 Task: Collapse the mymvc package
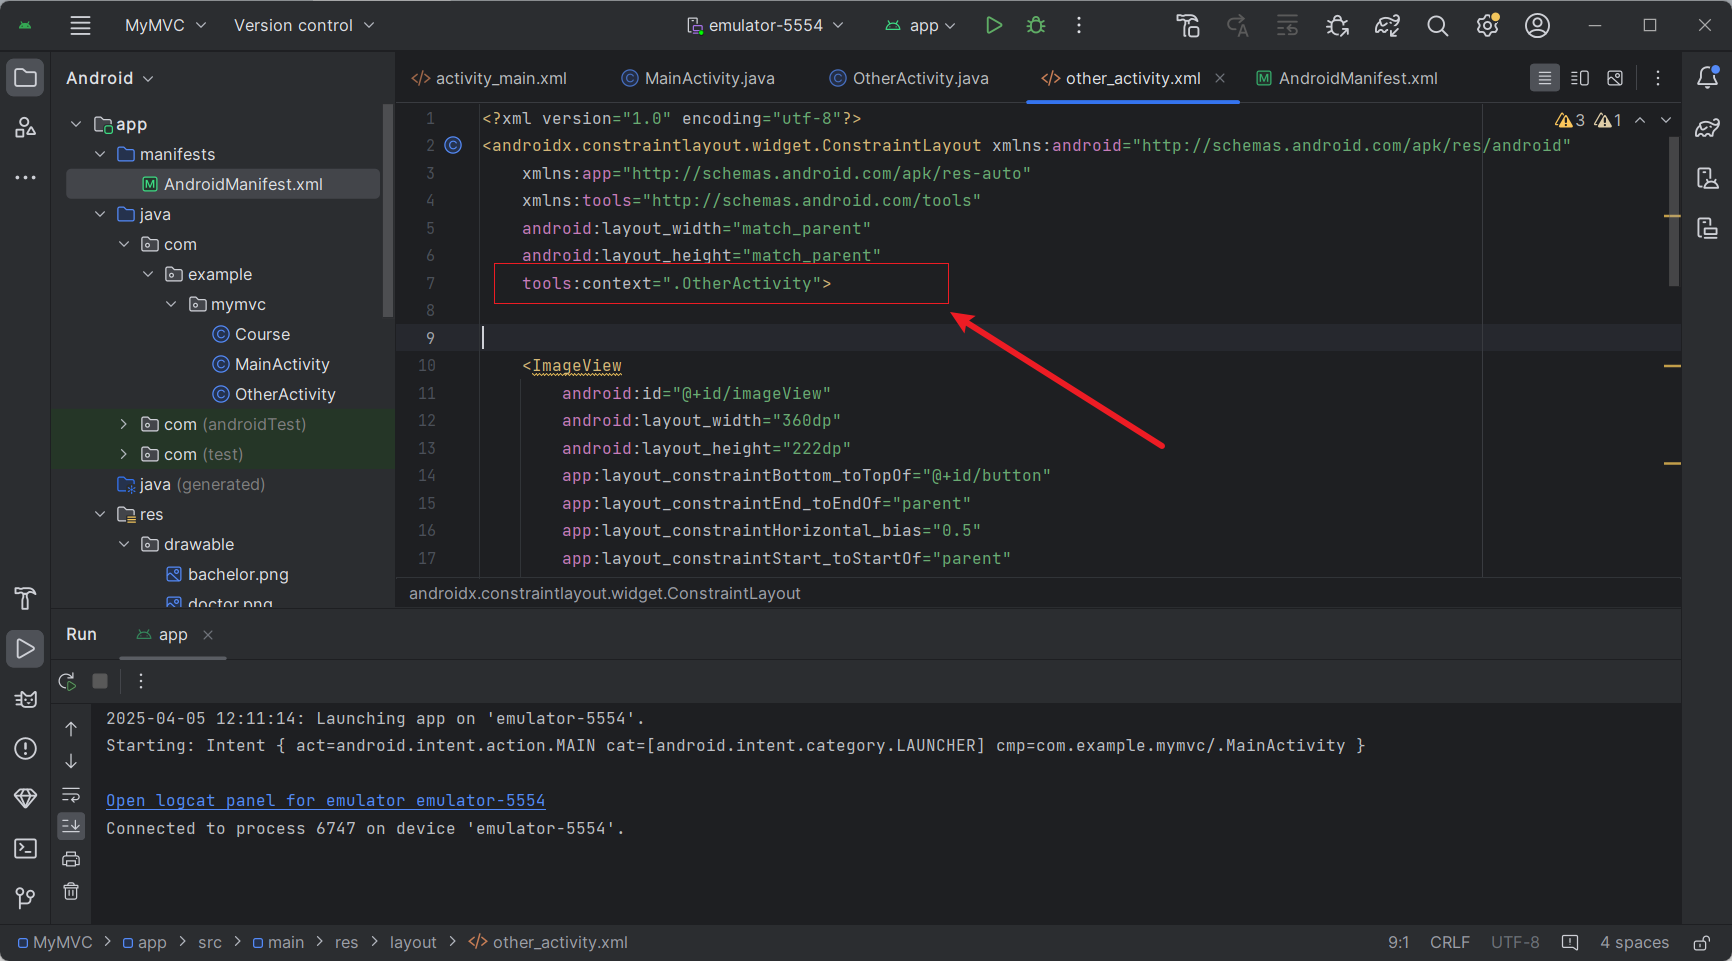[171, 304]
